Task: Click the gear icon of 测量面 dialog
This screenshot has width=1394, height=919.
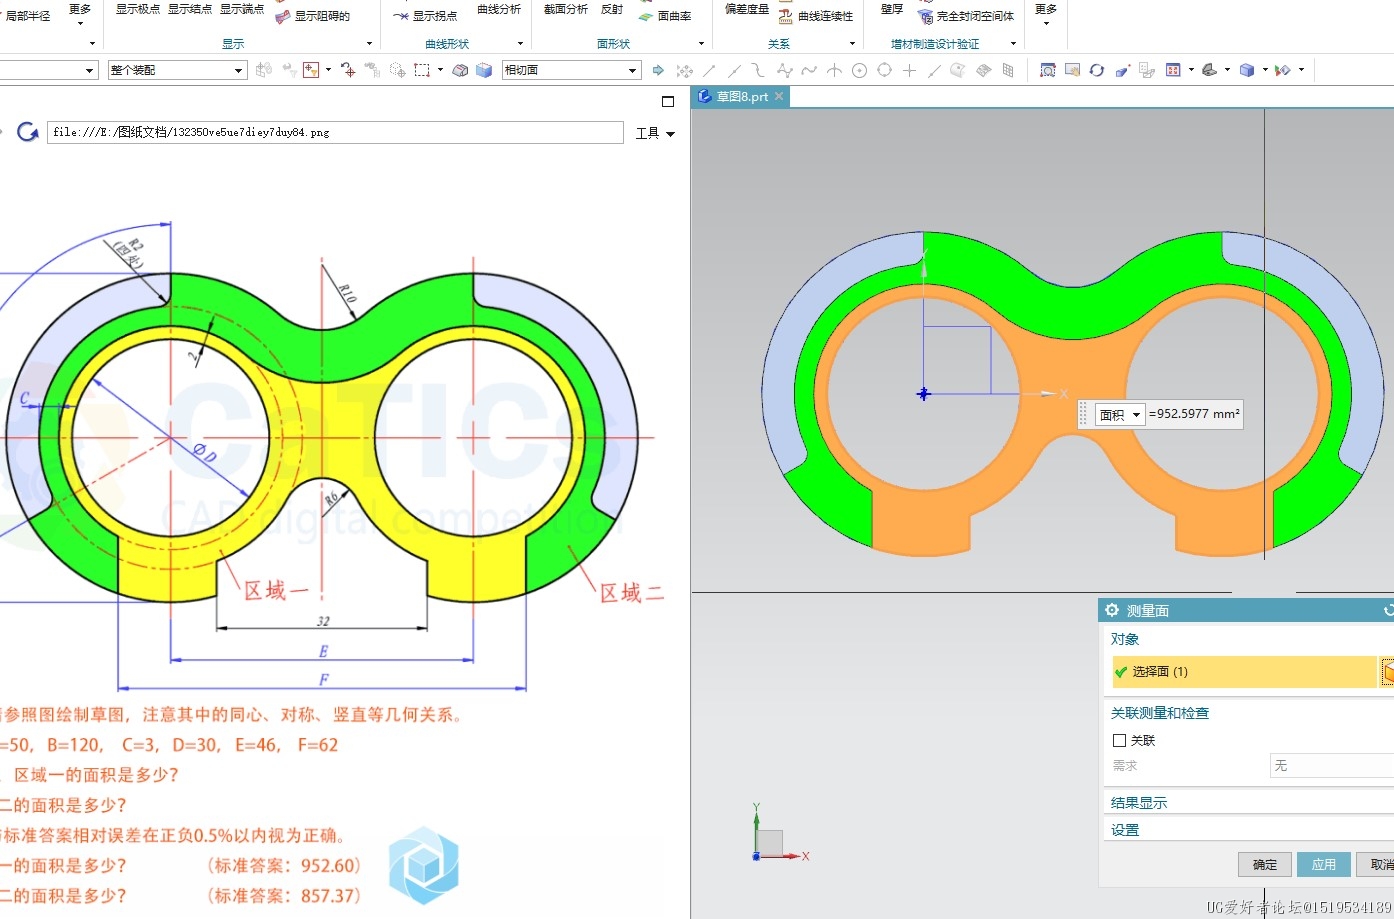Action: [1112, 610]
